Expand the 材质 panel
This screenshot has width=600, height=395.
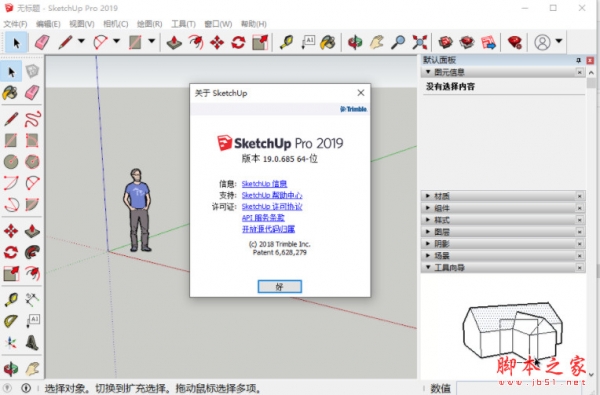503,196
